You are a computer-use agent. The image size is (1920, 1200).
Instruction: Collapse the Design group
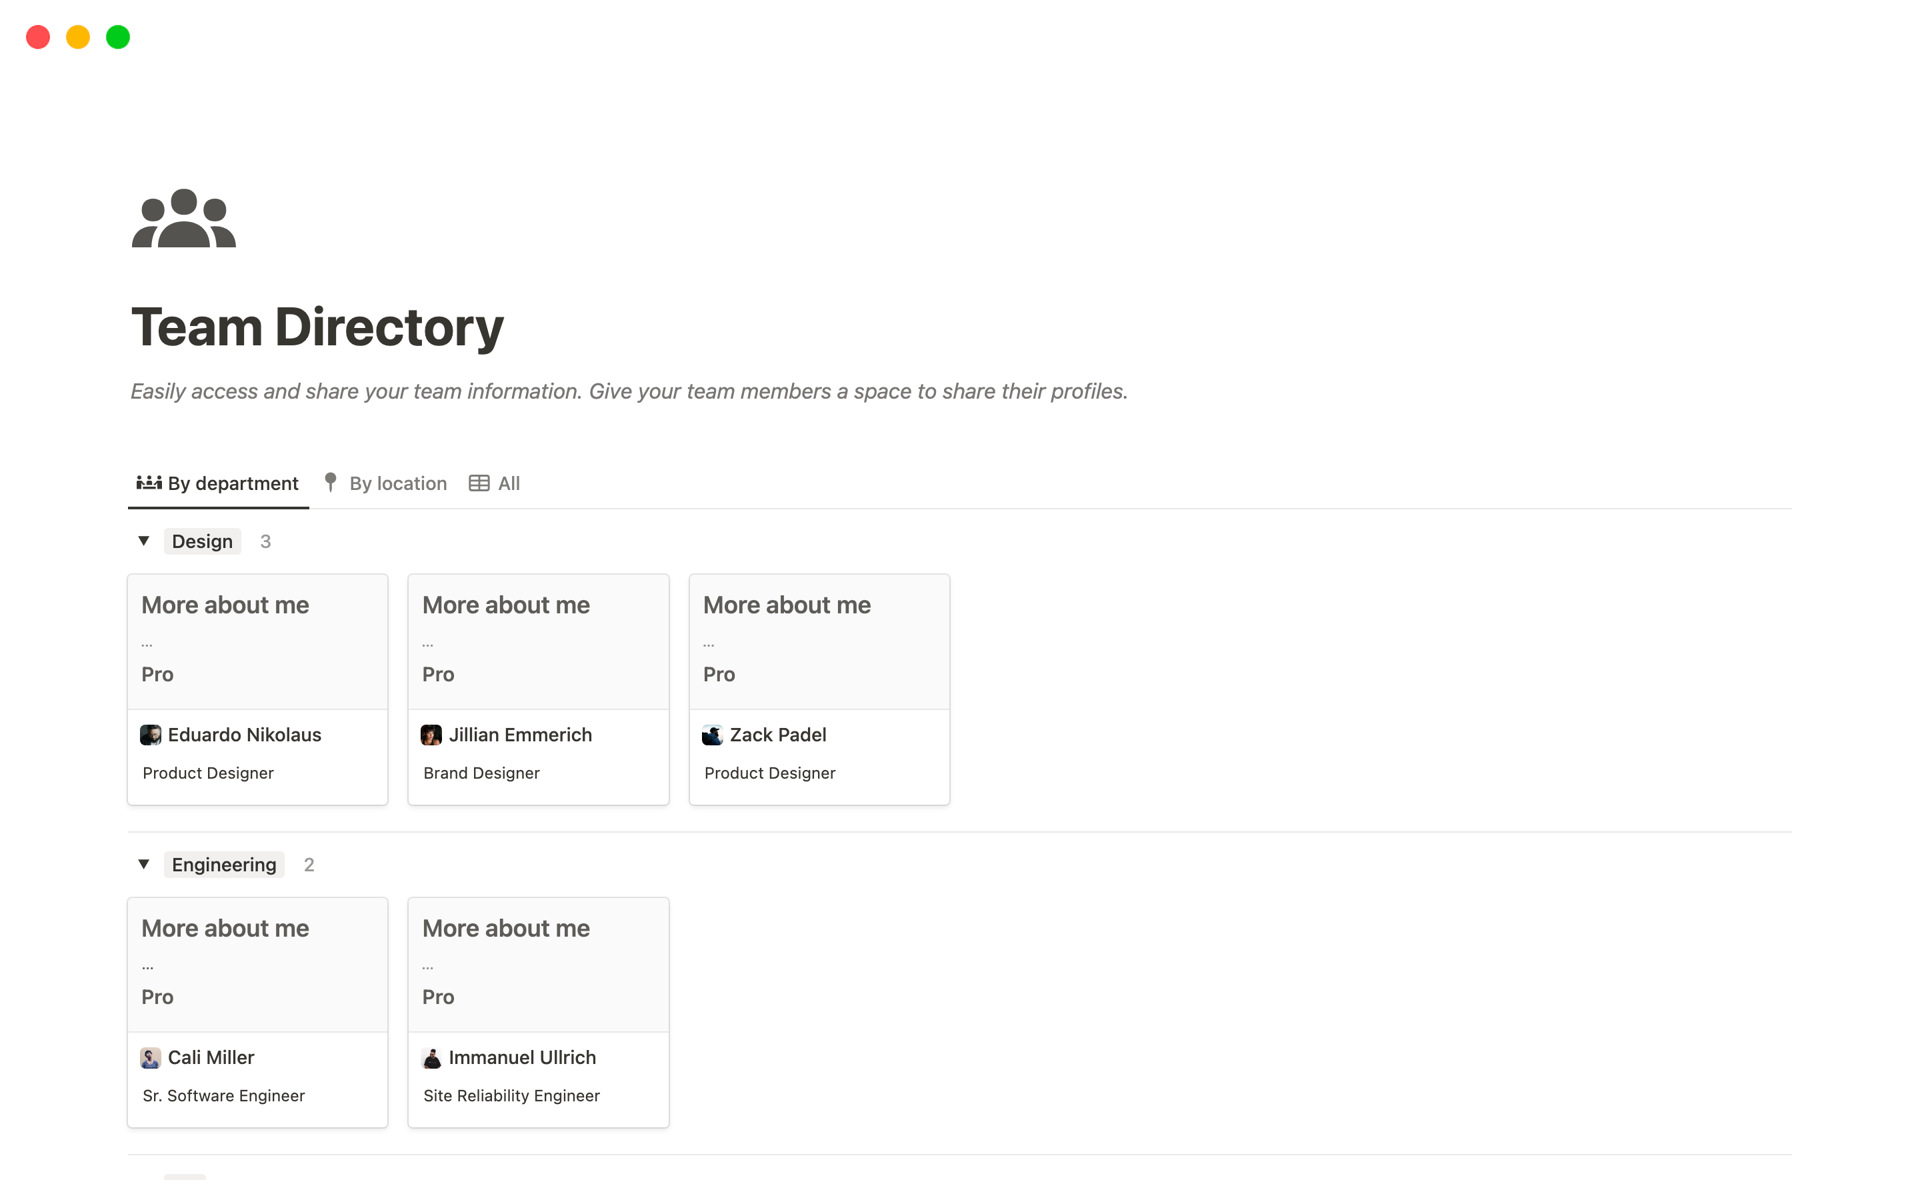click(144, 541)
